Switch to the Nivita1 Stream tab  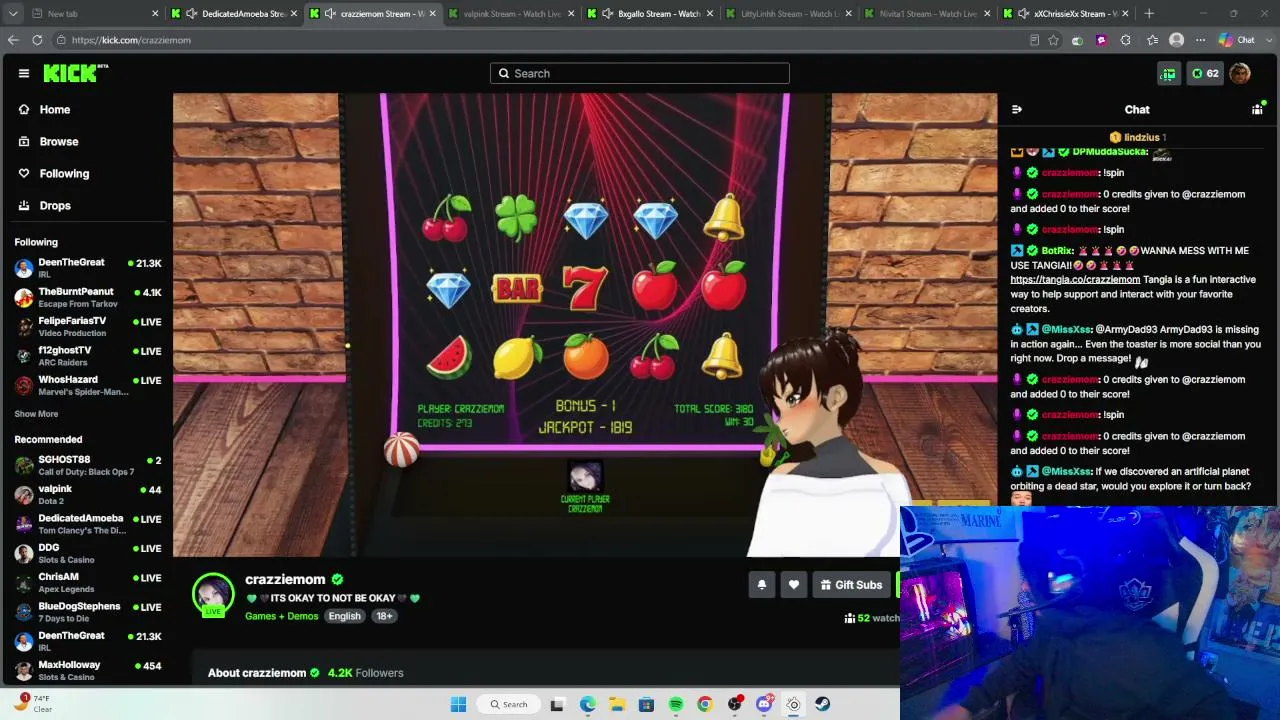(x=927, y=14)
